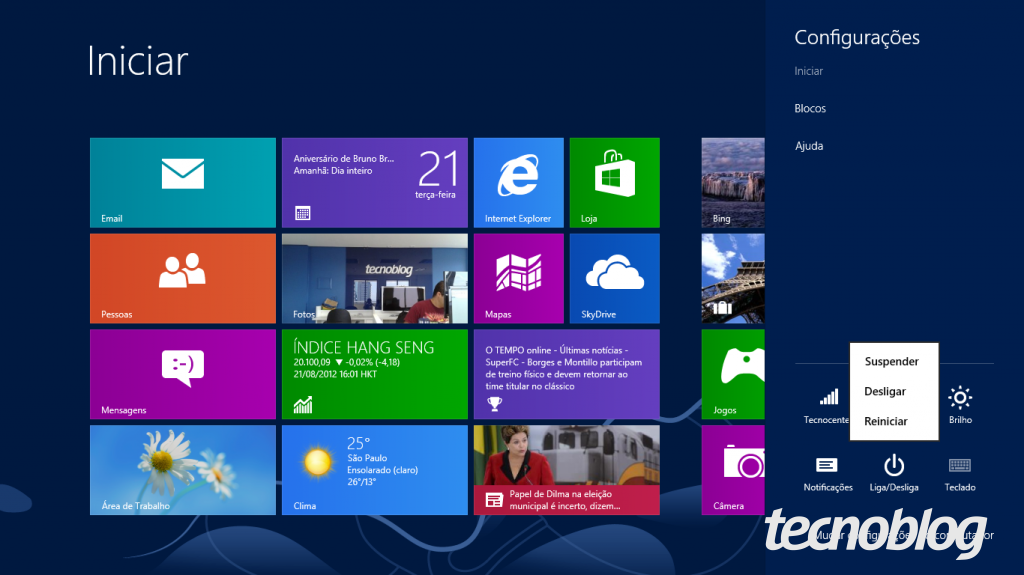
Task: Launch Internet Explorer tile
Action: click(x=519, y=182)
